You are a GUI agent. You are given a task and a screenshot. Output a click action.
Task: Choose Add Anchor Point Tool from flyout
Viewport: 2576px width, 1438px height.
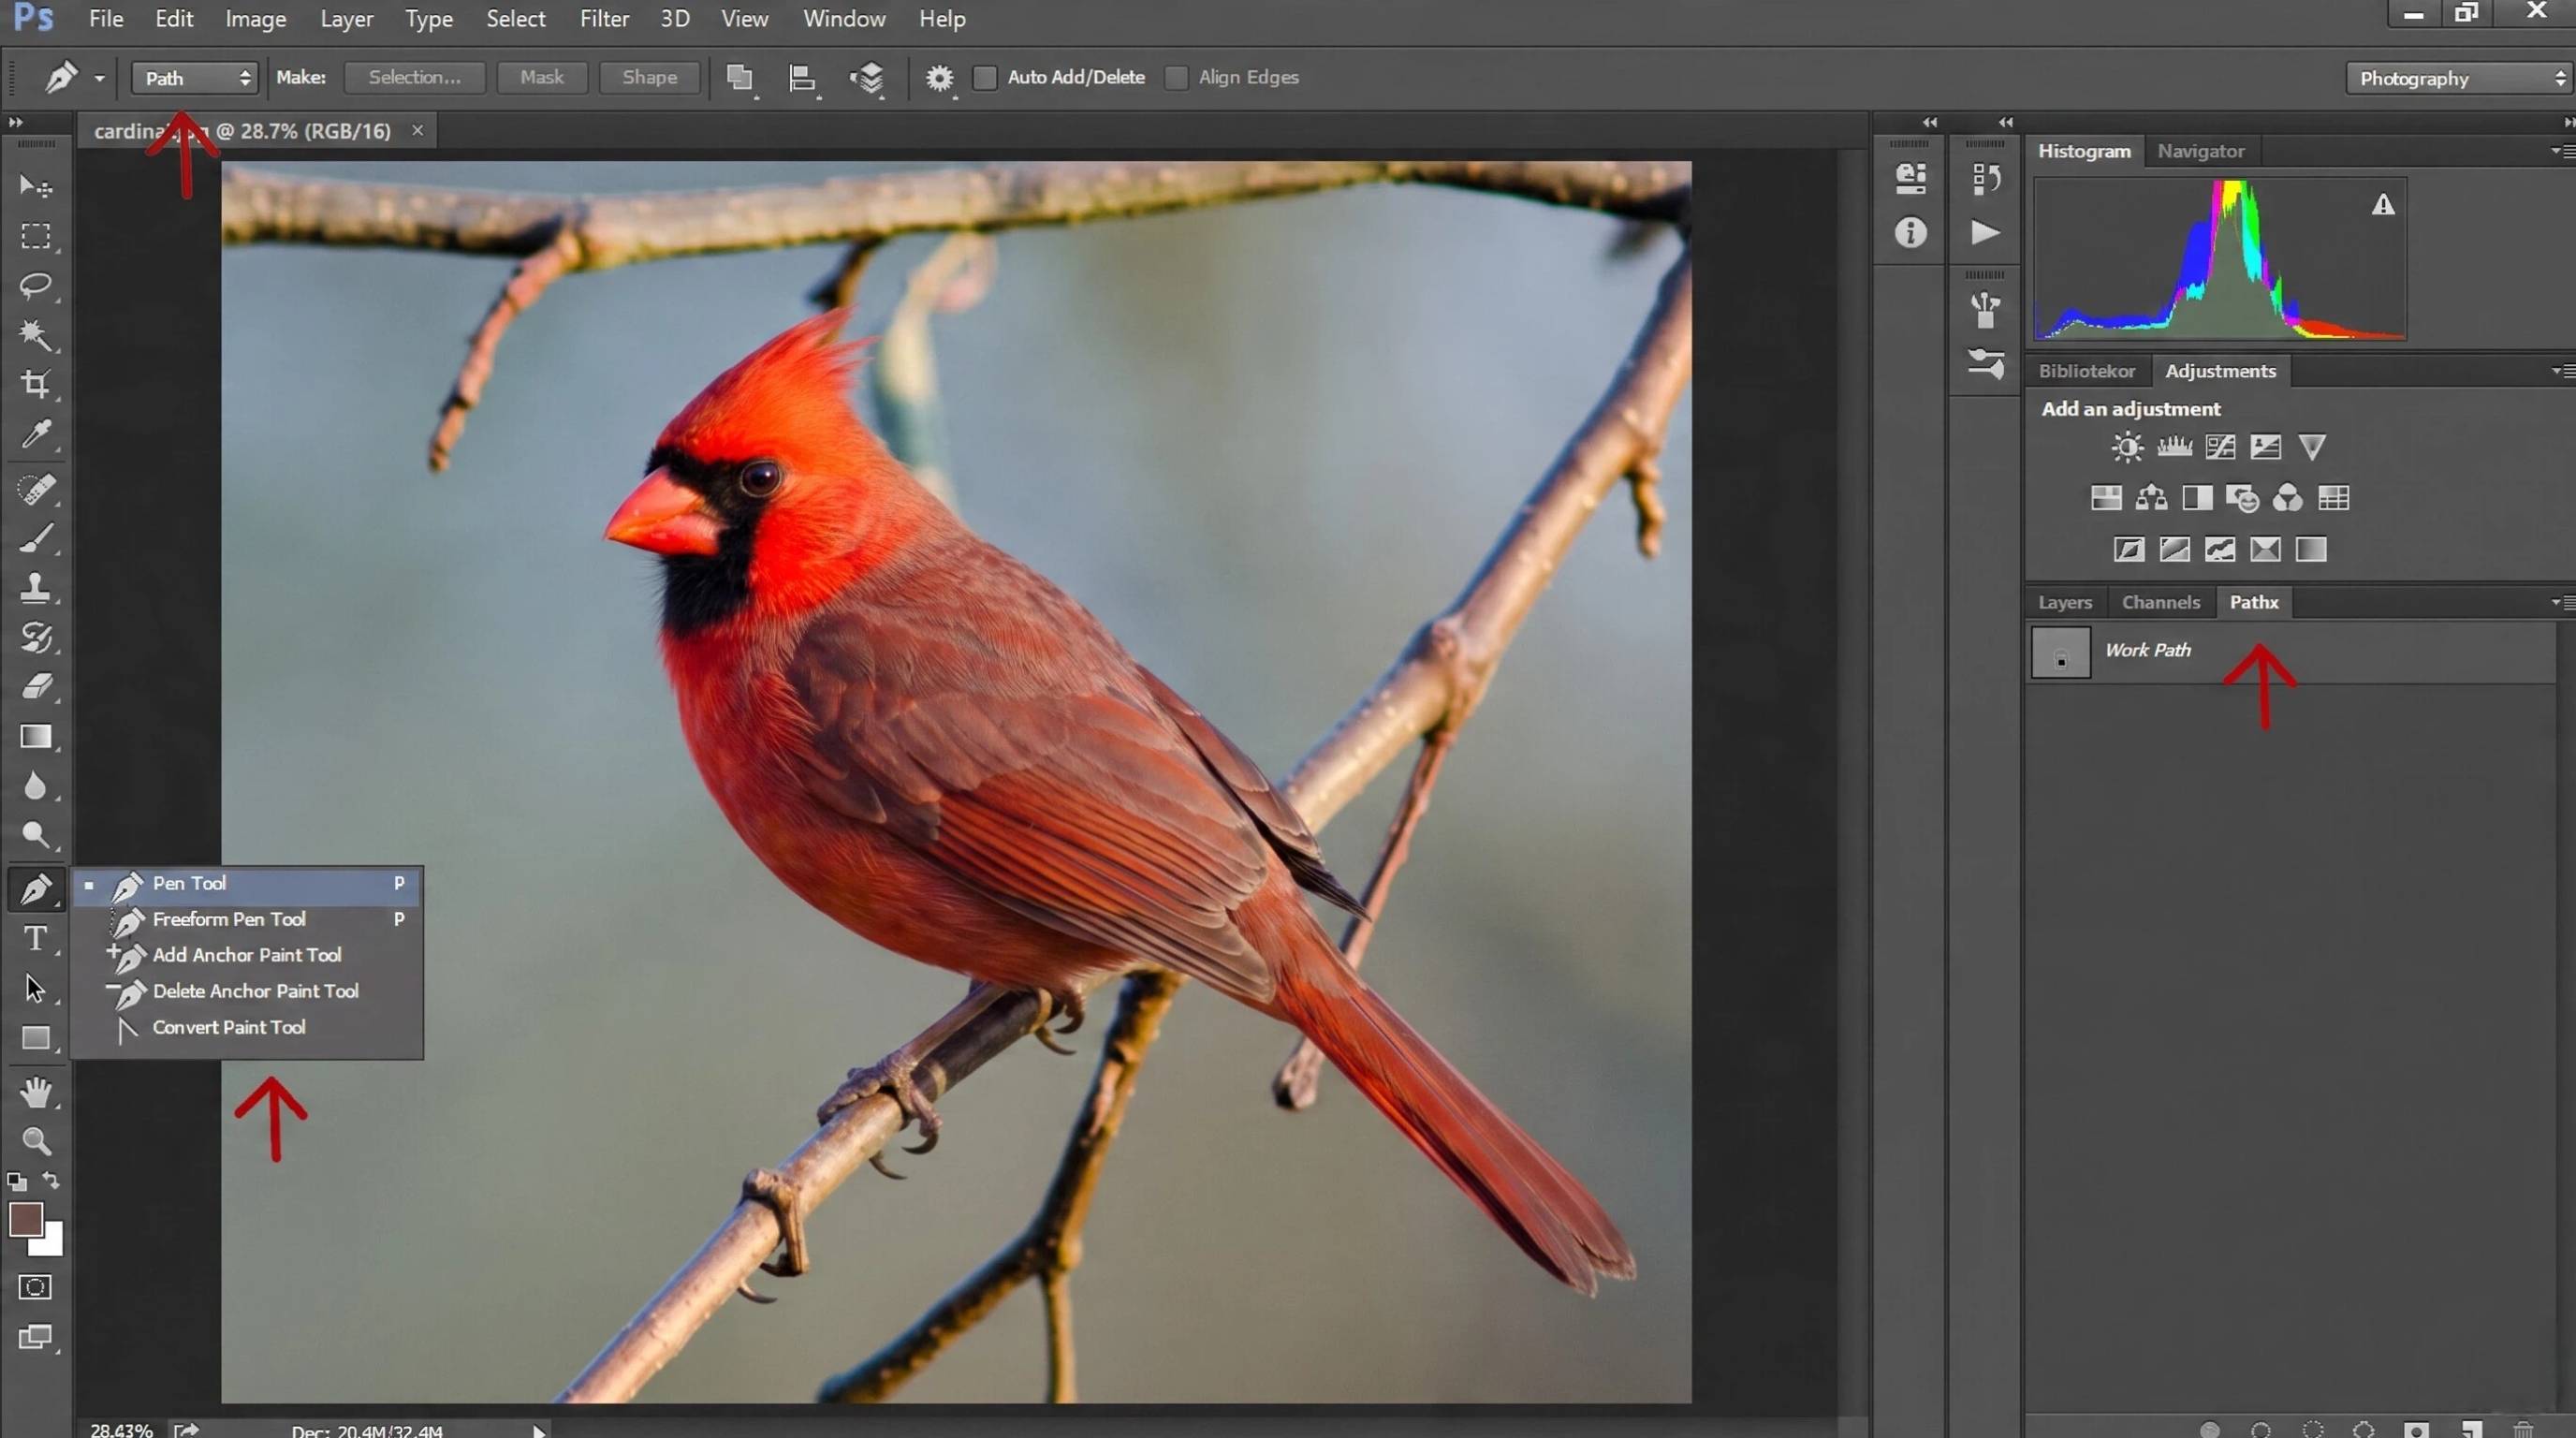247,955
